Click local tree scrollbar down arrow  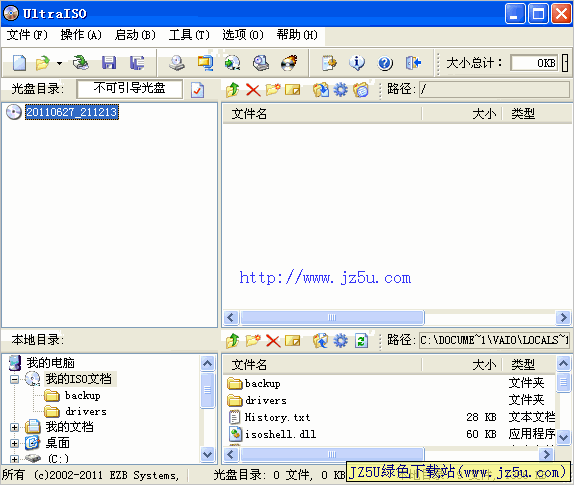pos(208,454)
